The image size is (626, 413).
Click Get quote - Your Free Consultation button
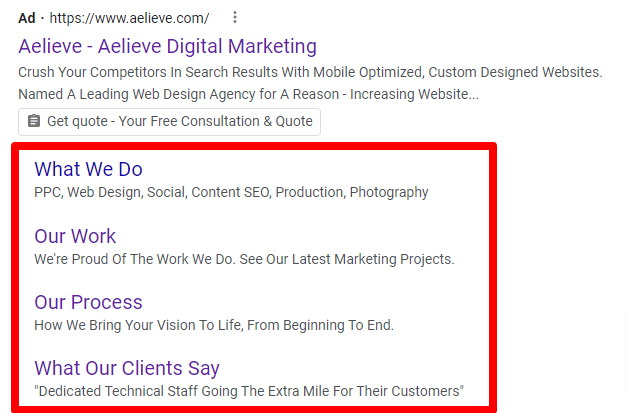pyautogui.click(x=169, y=122)
